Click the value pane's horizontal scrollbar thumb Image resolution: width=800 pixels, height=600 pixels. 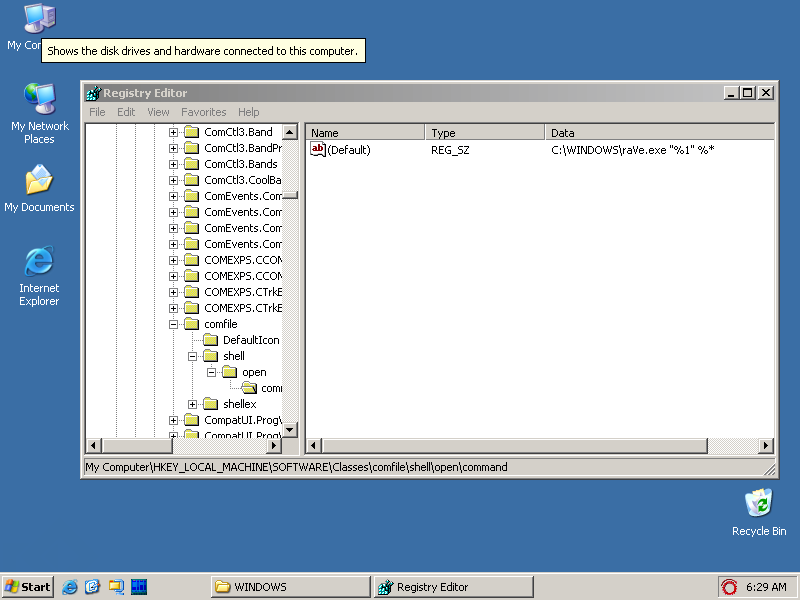(515, 445)
